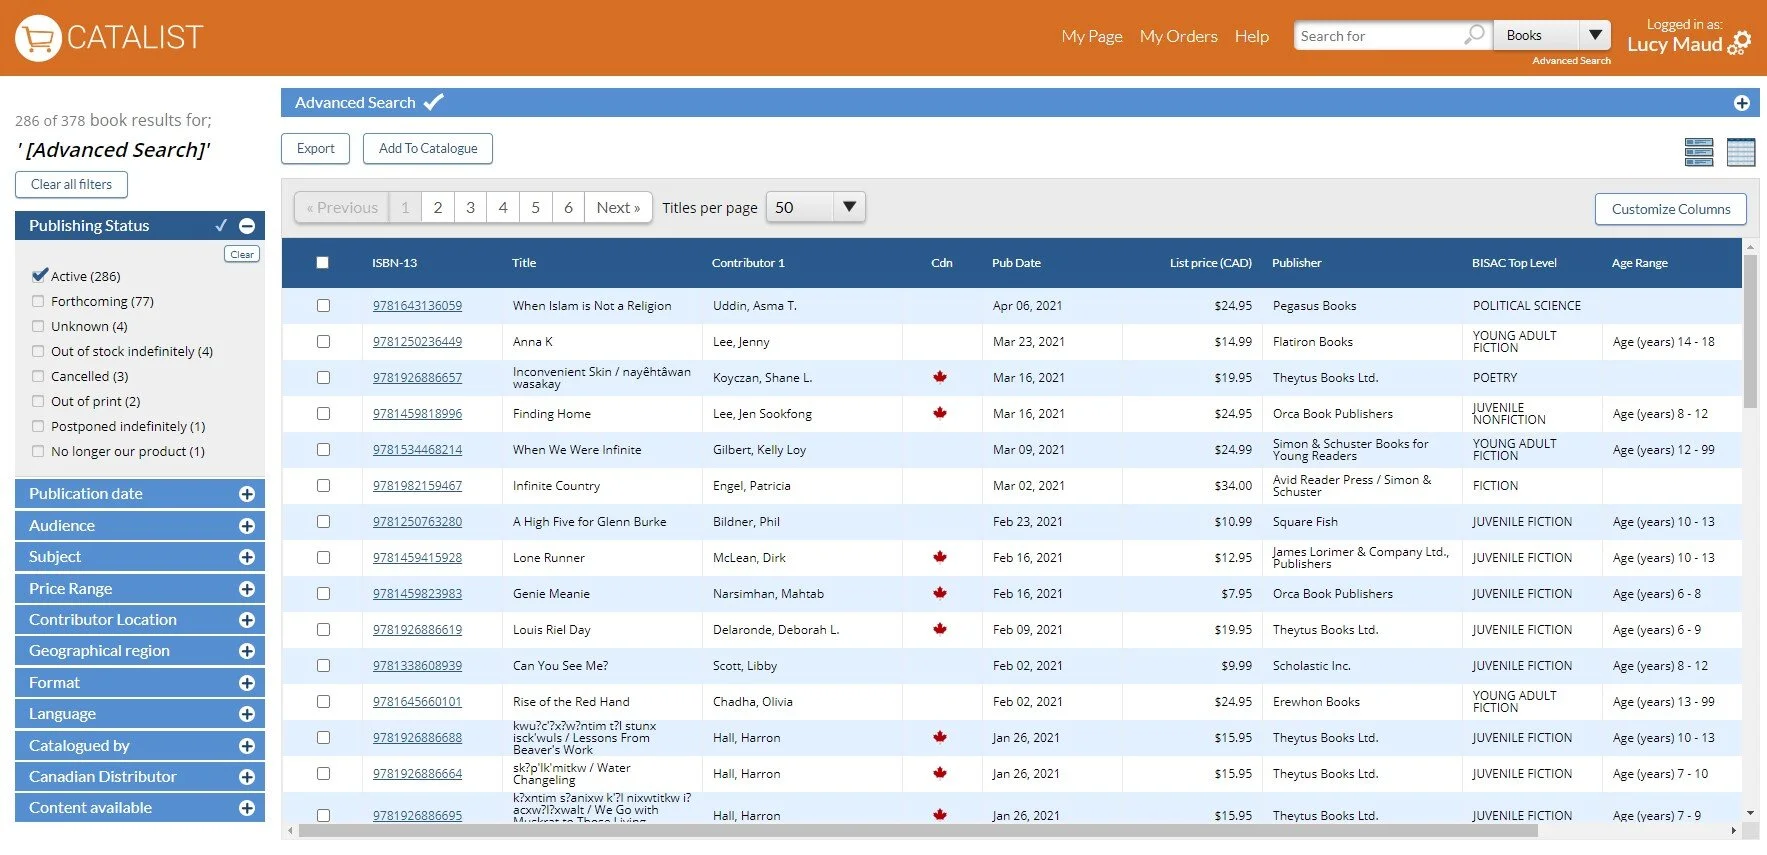
Task: Check the Cancelled (3) filter
Action: tap(38, 376)
